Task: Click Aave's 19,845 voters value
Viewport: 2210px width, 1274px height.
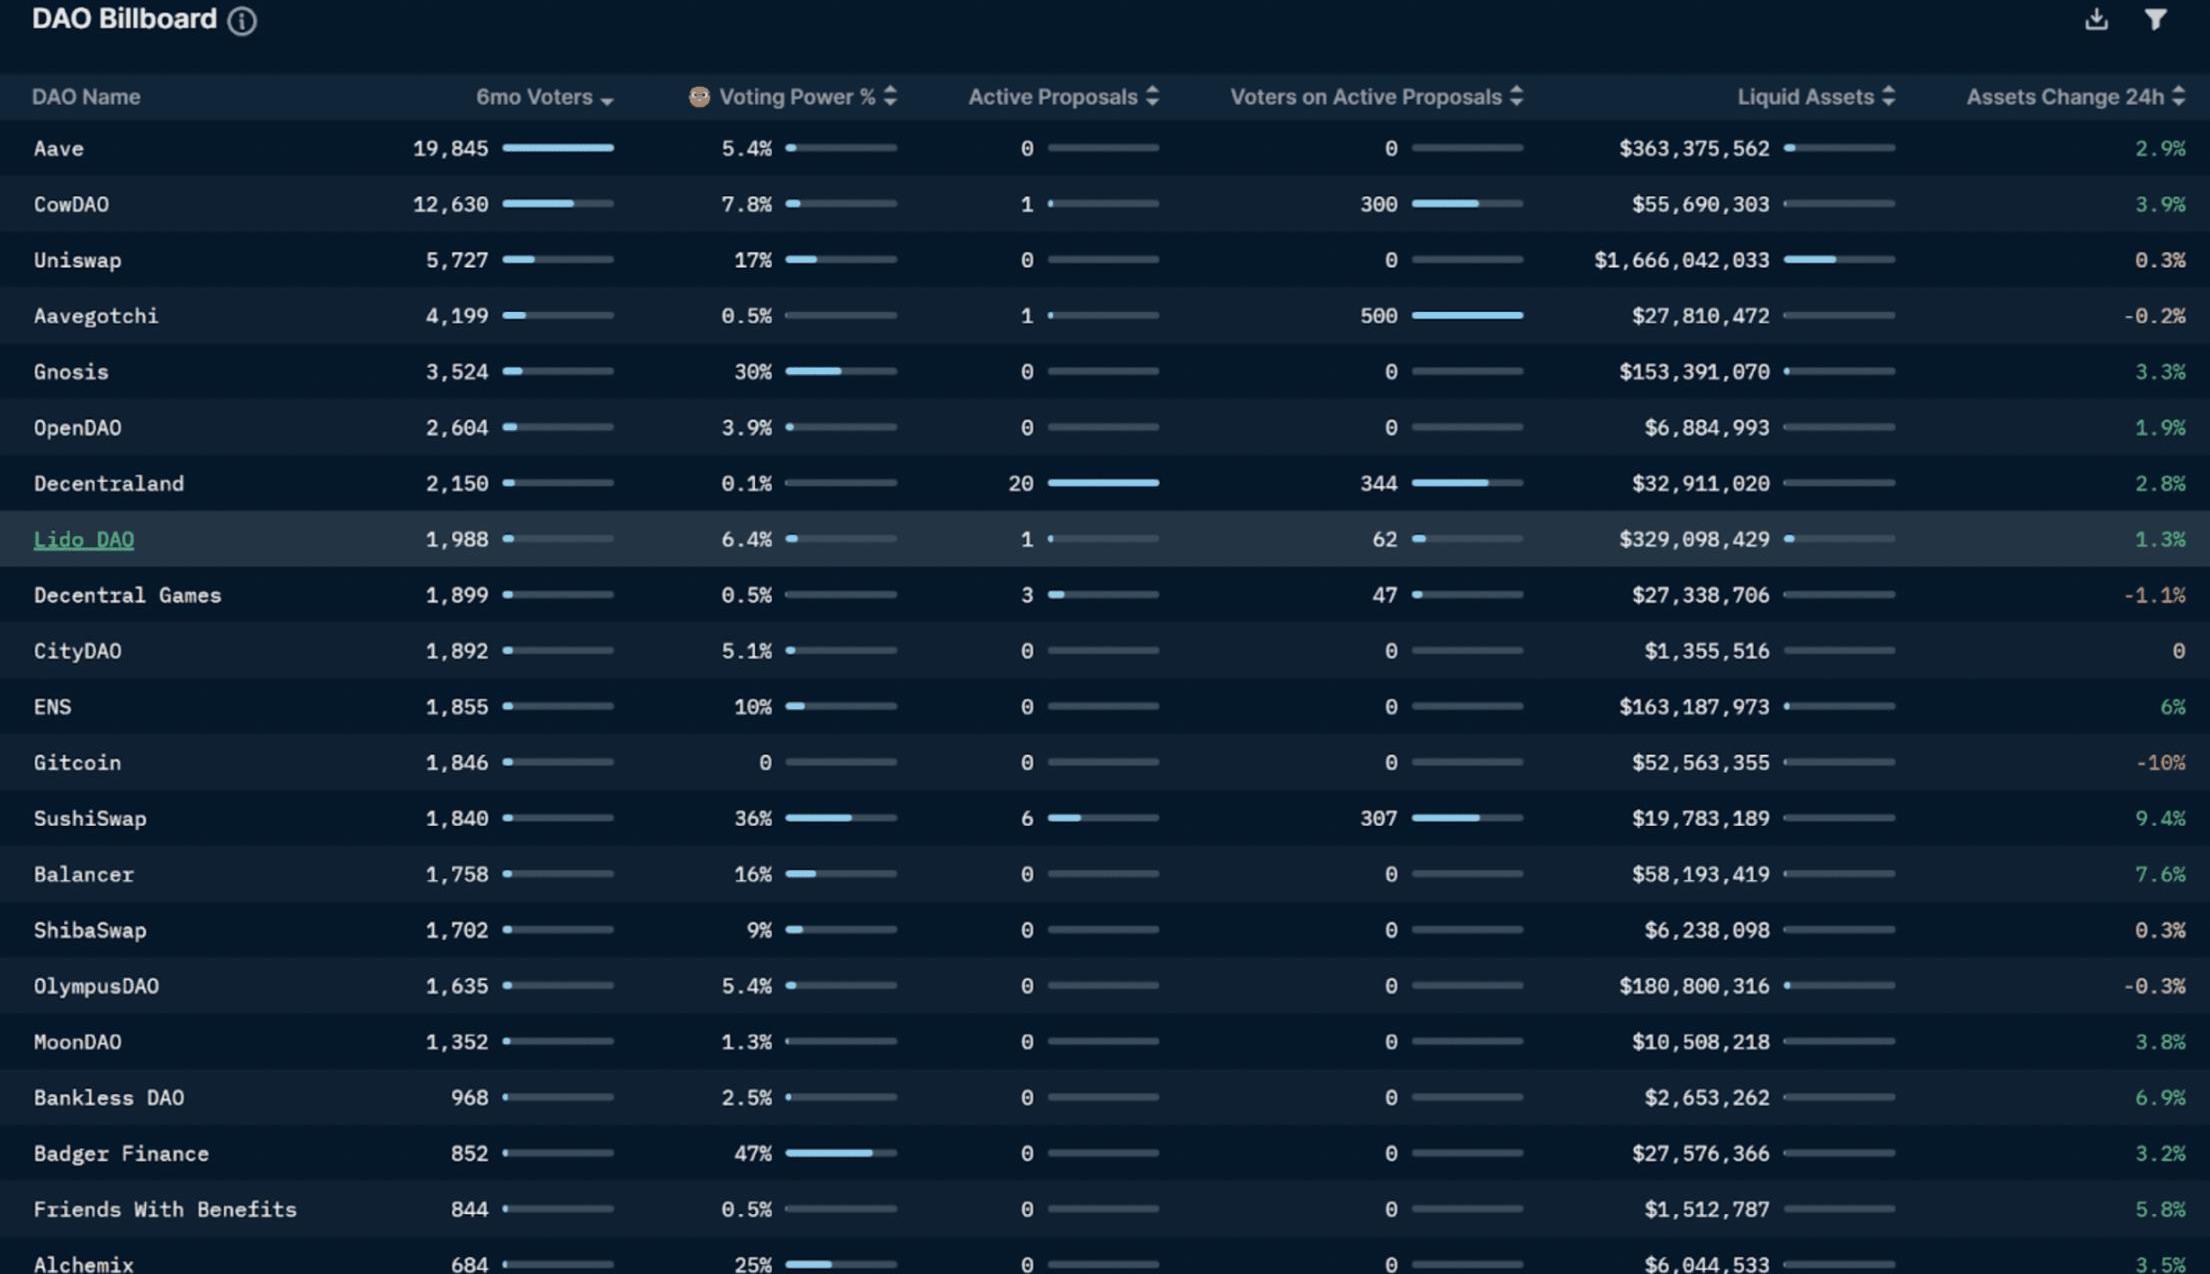Action: (x=451, y=149)
